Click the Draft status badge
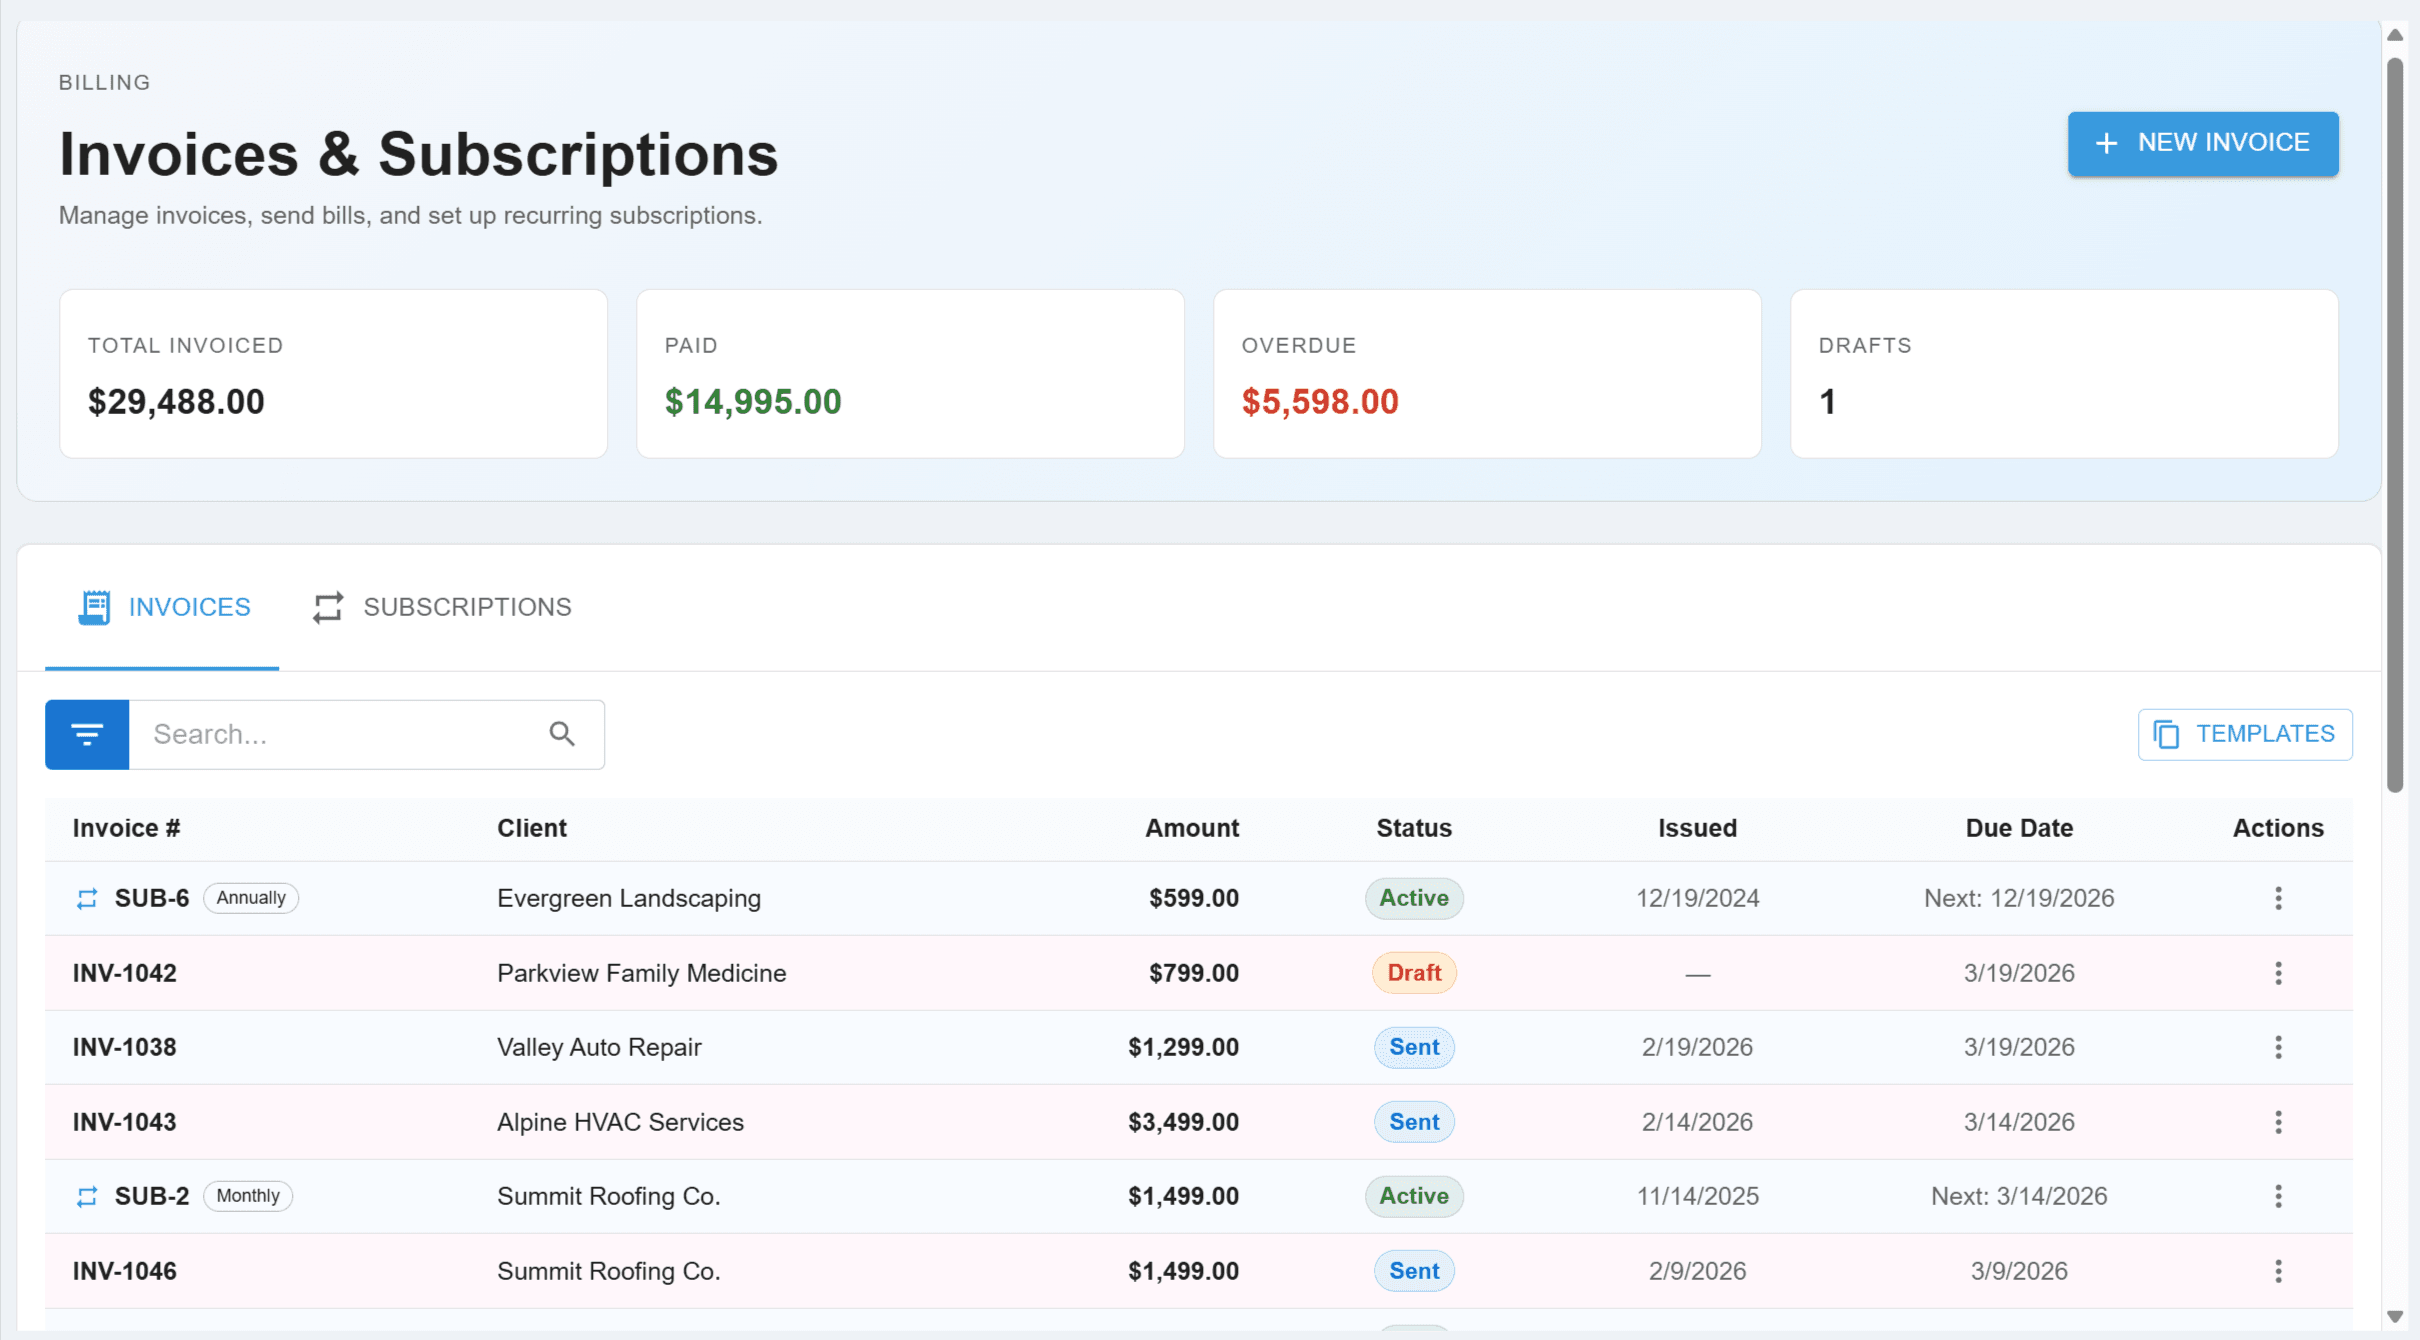This screenshot has height=1340, width=2420. pyautogui.click(x=1414, y=973)
